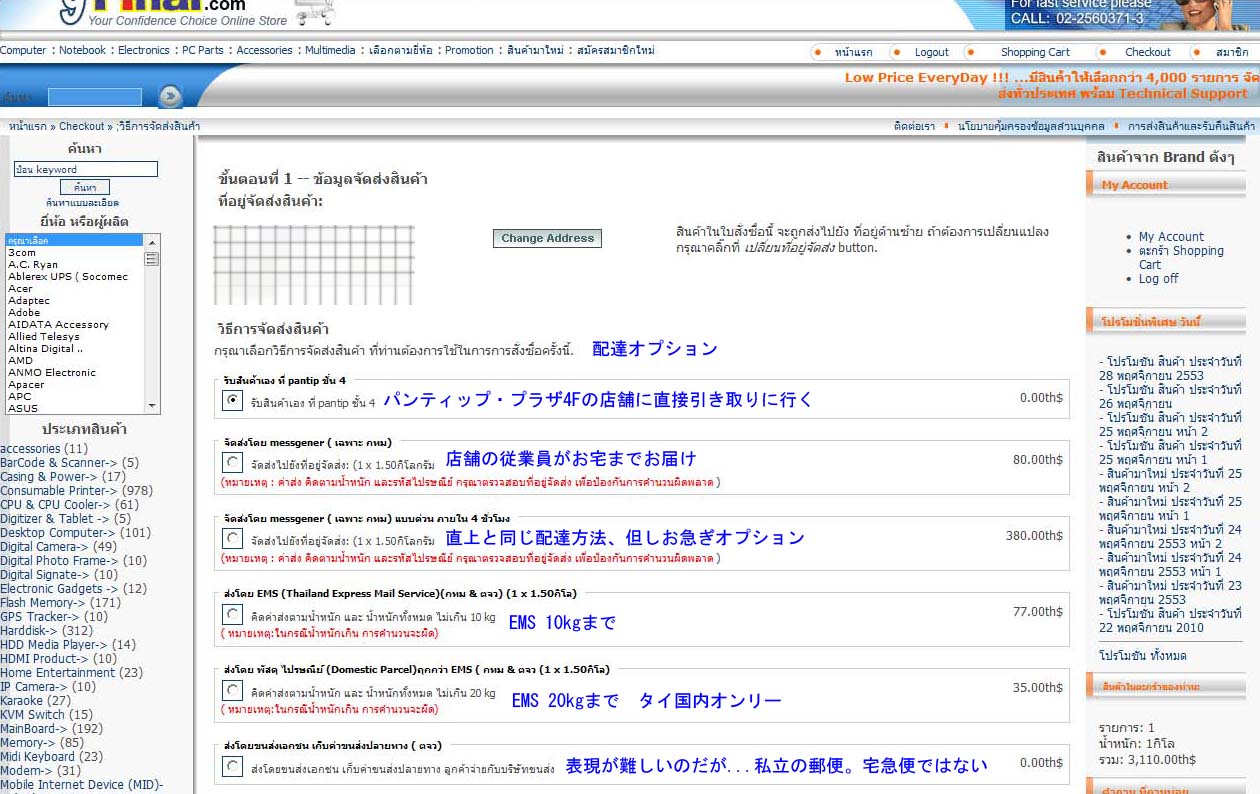Select ASUS in brand list

click(23, 409)
